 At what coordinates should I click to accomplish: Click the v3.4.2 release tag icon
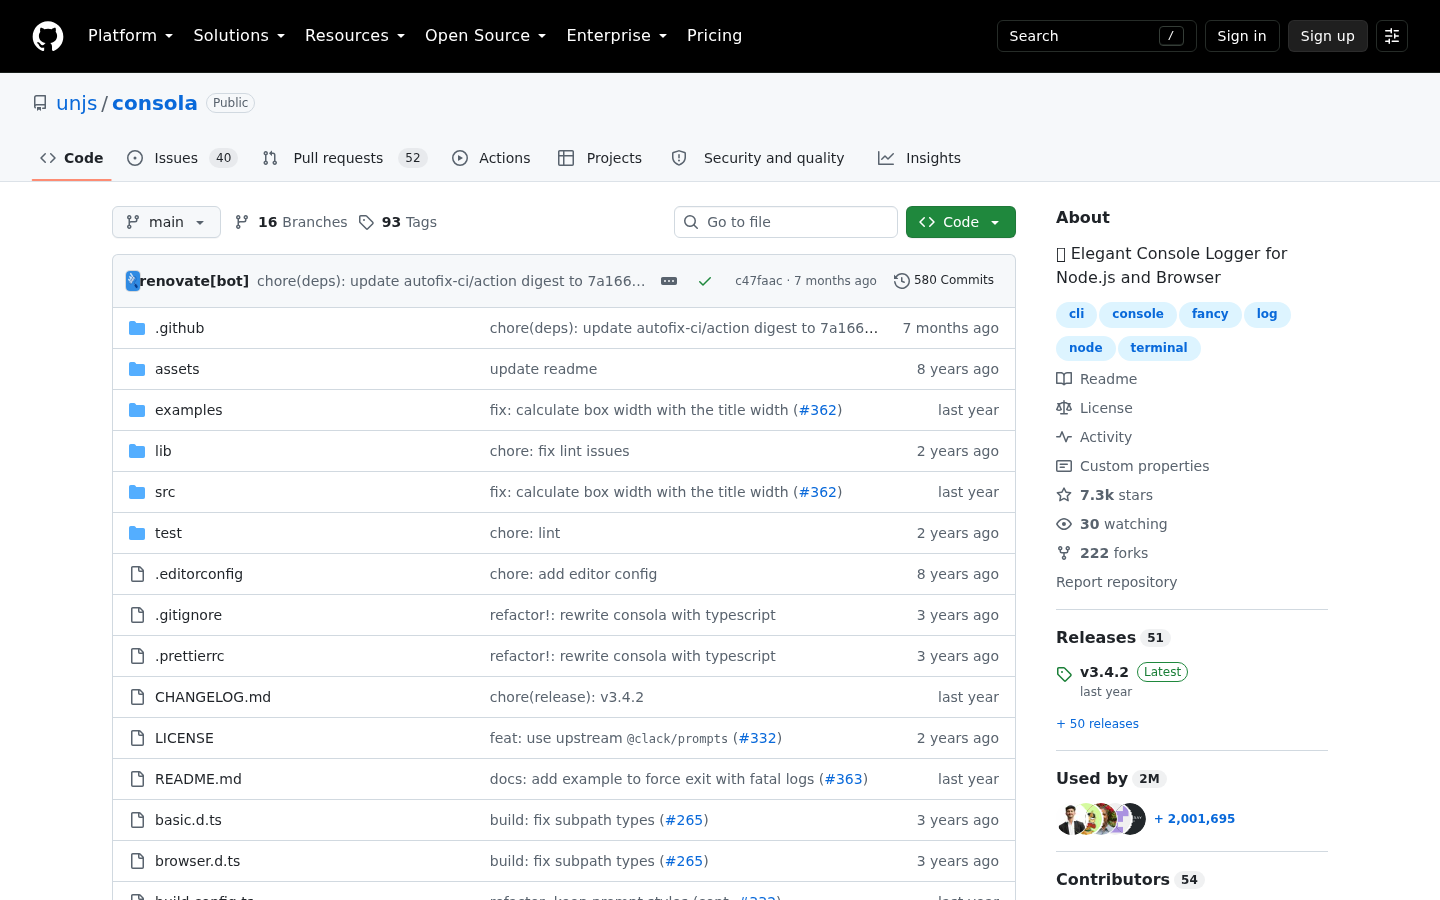pyautogui.click(x=1064, y=674)
